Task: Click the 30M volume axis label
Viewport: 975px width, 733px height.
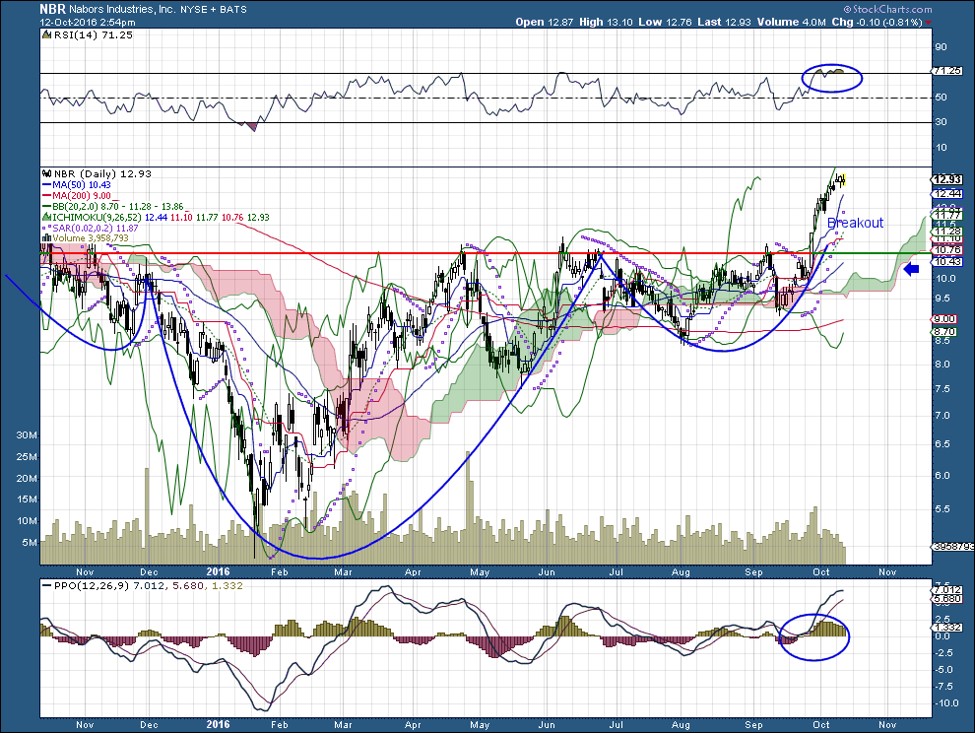Action: click(x=27, y=435)
